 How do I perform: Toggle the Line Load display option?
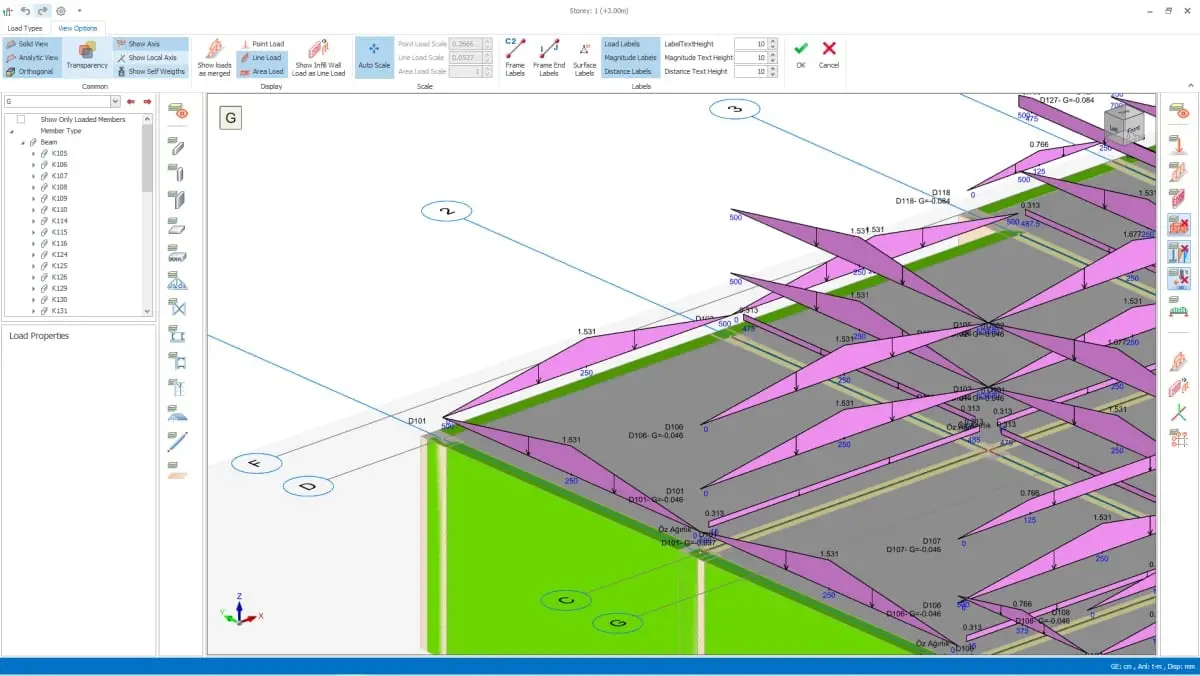click(x=261, y=58)
